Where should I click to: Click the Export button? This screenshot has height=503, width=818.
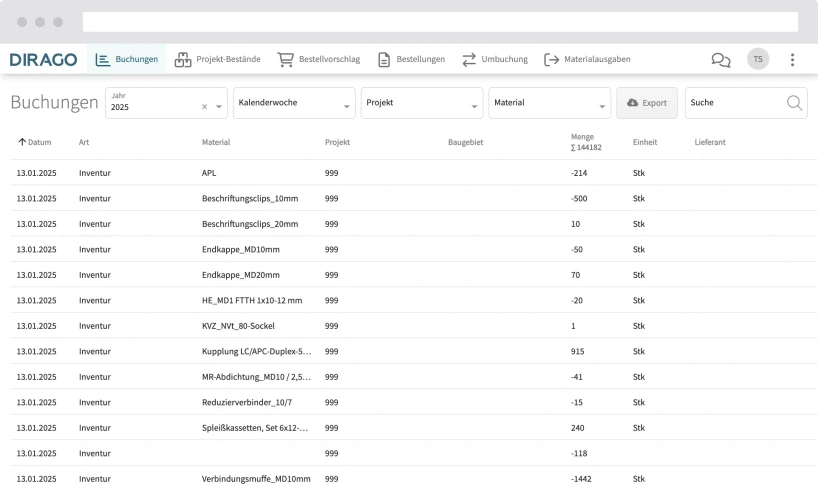click(646, 103)
